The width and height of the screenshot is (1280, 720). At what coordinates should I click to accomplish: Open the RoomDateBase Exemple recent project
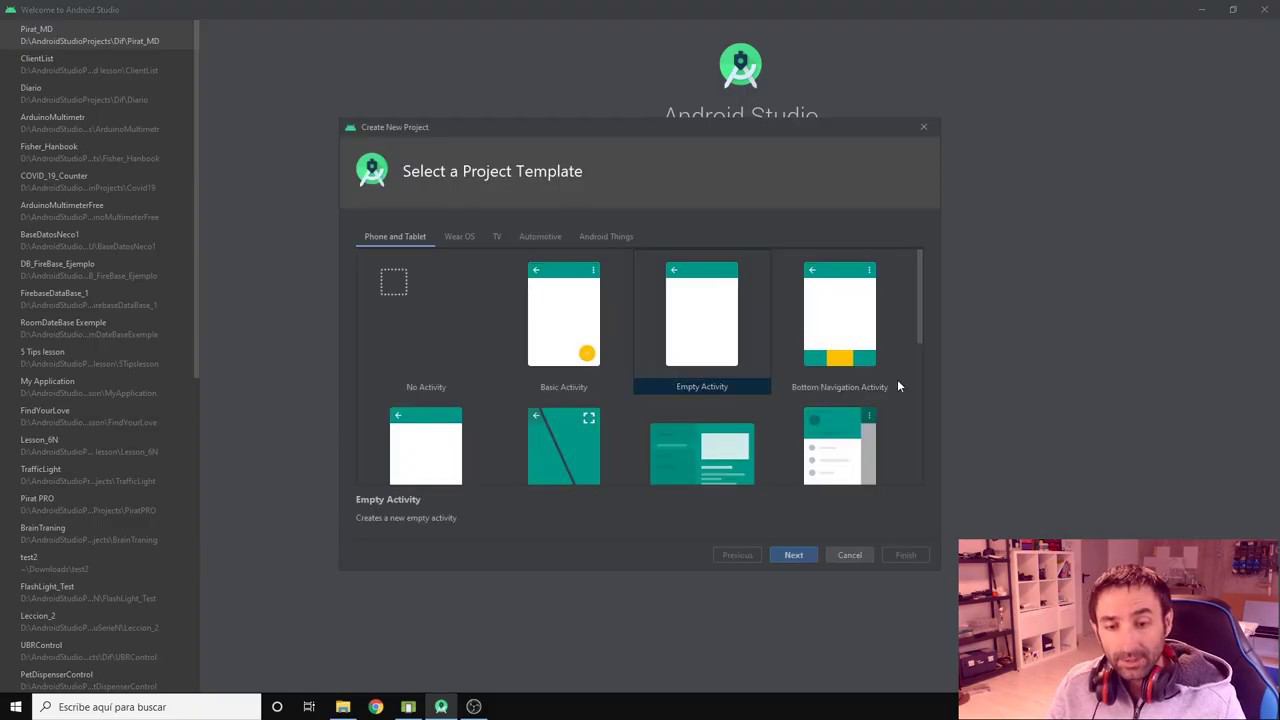click(x=97, y=328)
